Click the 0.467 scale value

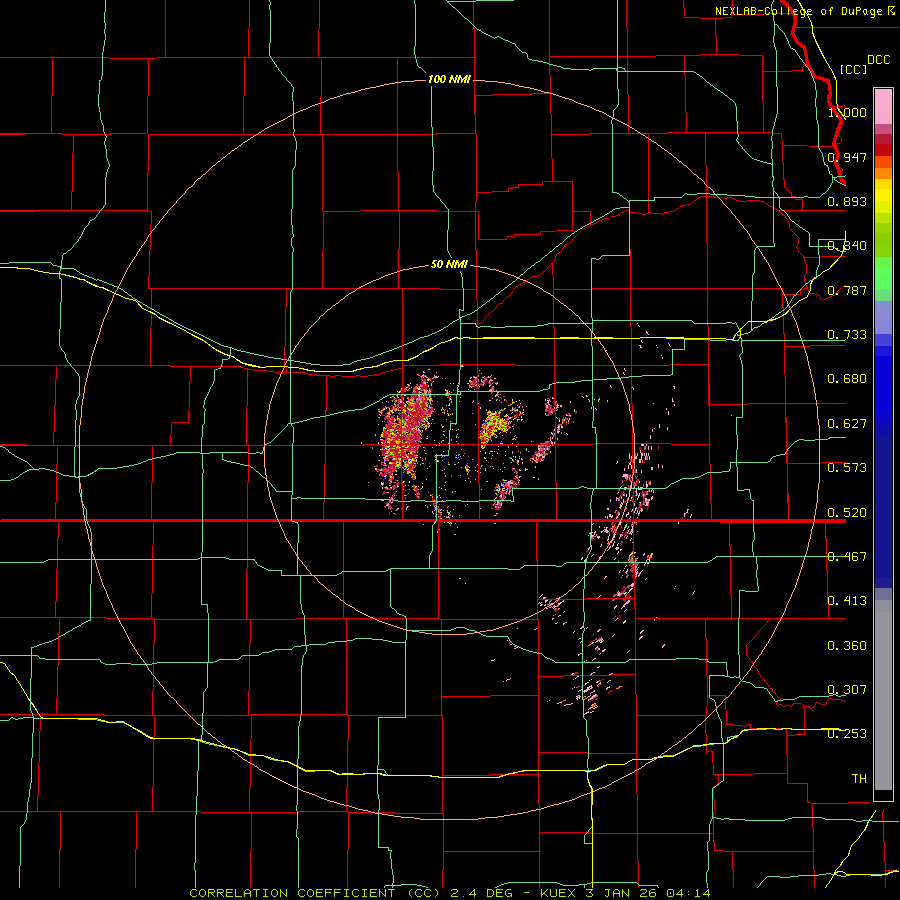[847, 557]
